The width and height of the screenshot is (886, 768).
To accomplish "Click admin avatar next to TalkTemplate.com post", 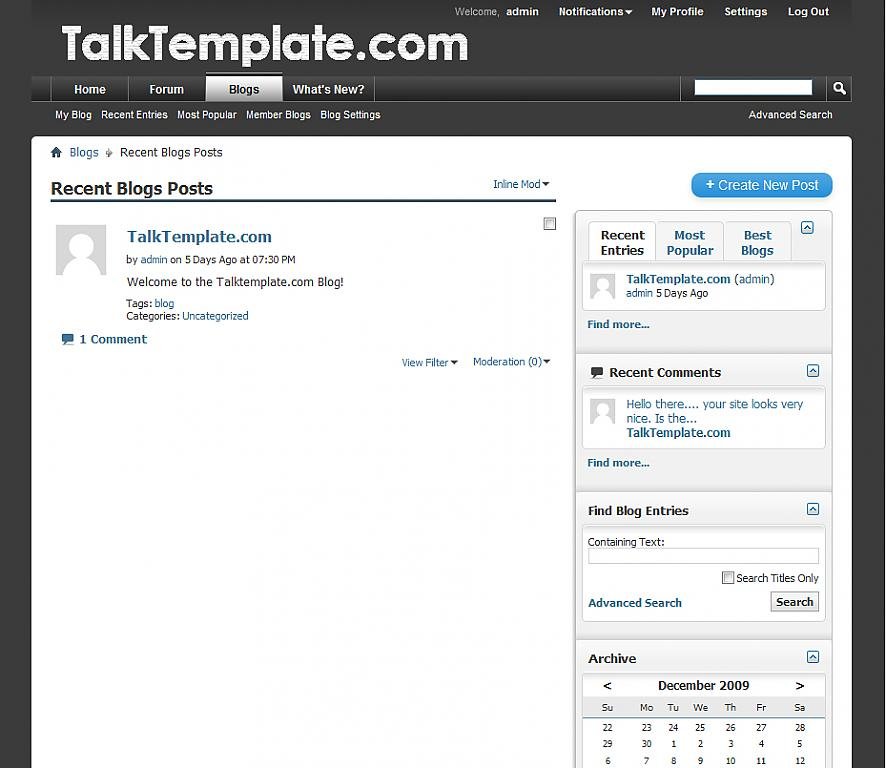I will click(x=81, y=250).
